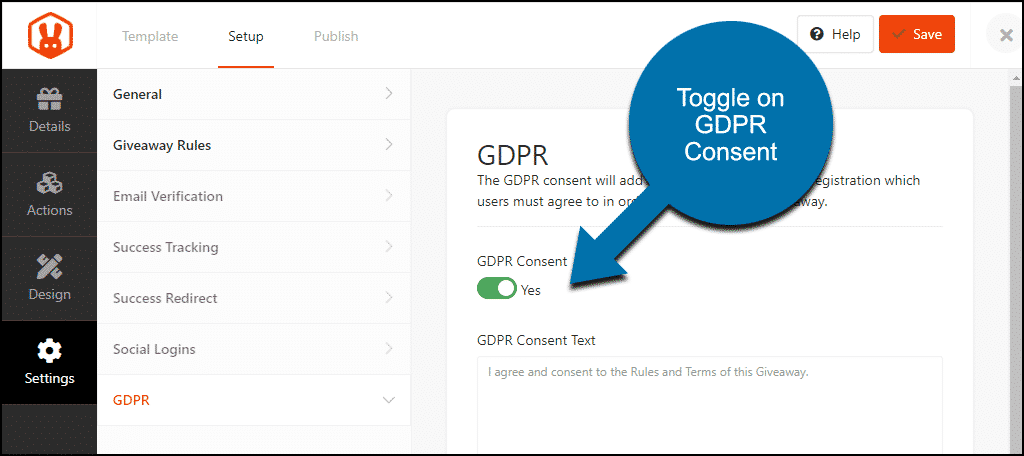The height and width of the screenshot is (456, 1024).
Task: Click the Help question mark icon
Action: click(816, 35)
